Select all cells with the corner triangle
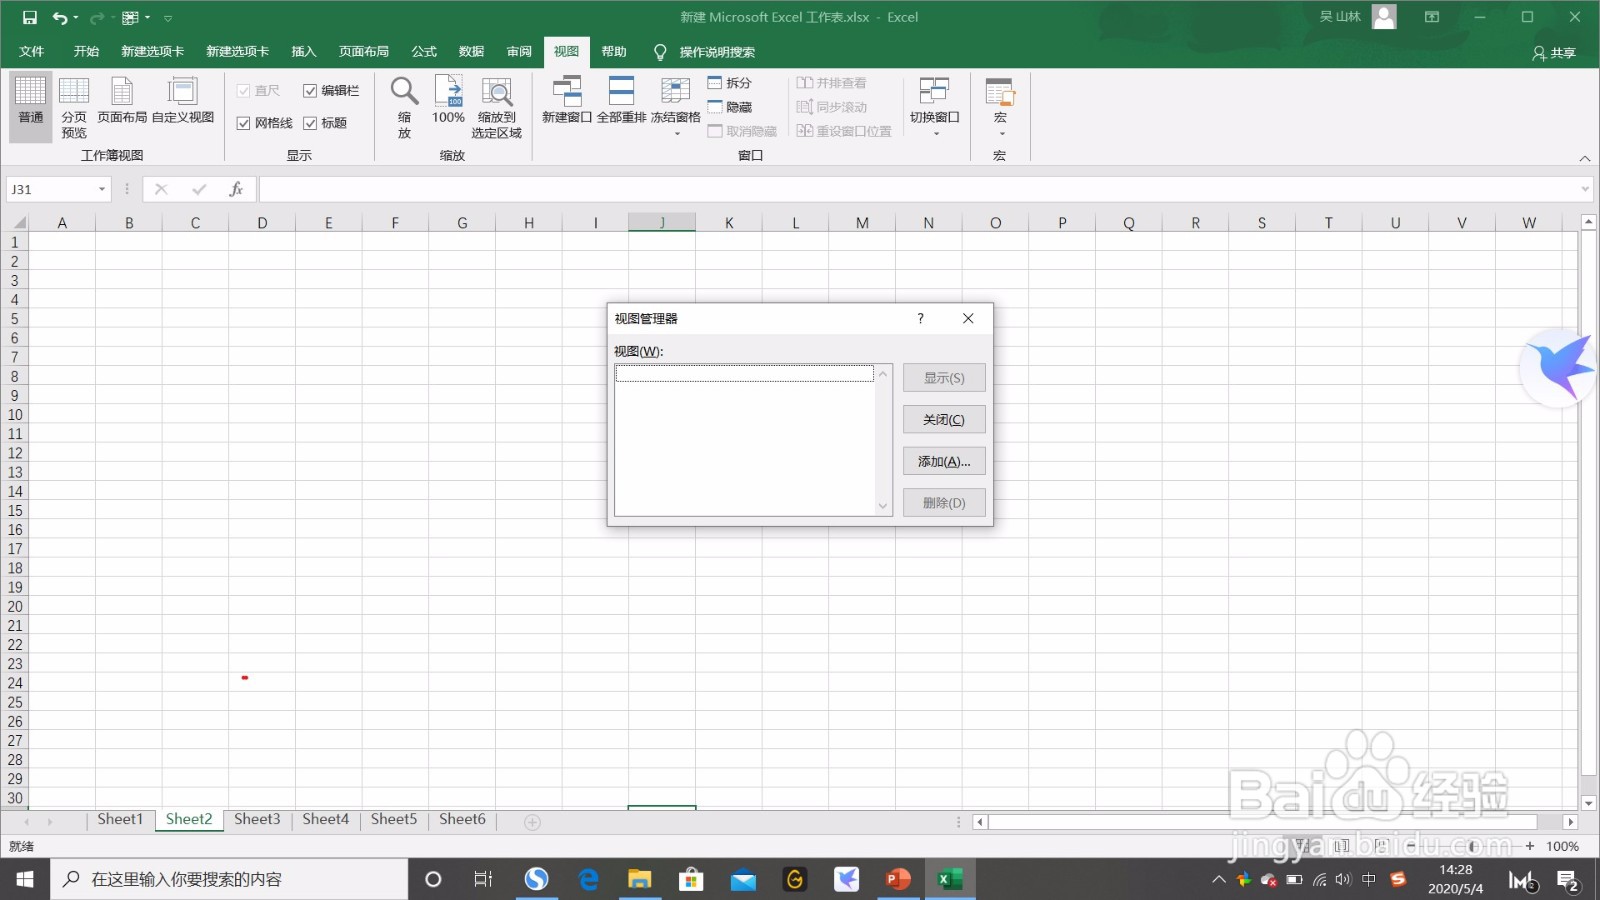The image size is (1600, 900). click(19, 223)
